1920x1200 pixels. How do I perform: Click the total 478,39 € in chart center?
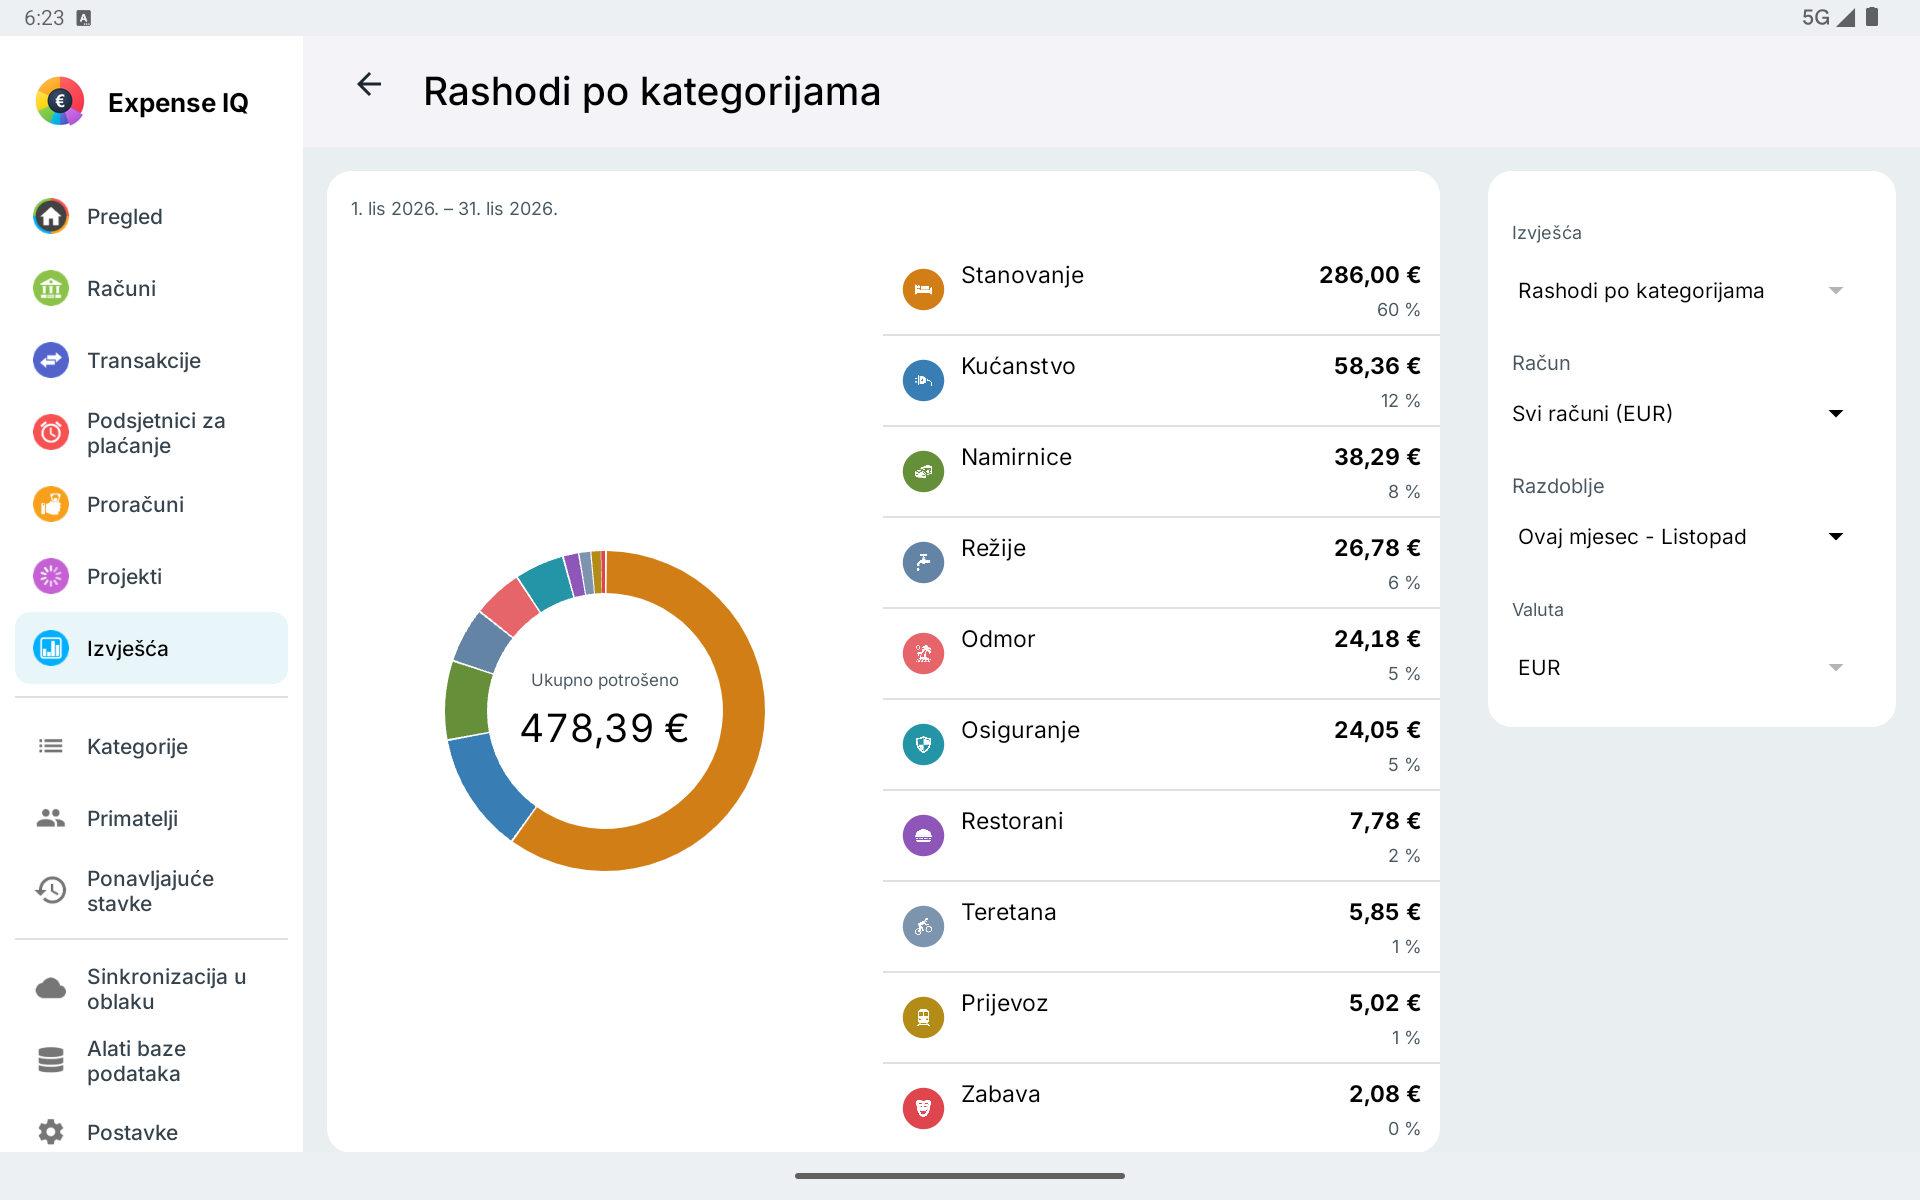coord(604,728)
